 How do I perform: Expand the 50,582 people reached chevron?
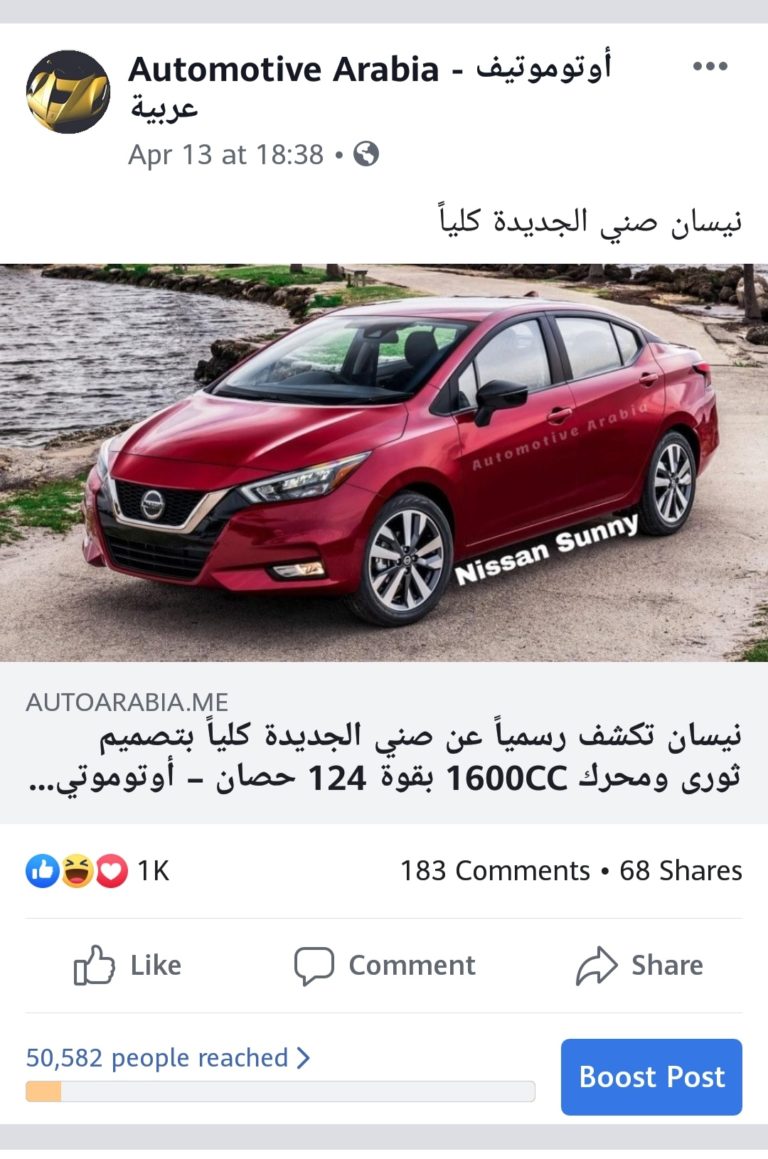coord(303,1058)
